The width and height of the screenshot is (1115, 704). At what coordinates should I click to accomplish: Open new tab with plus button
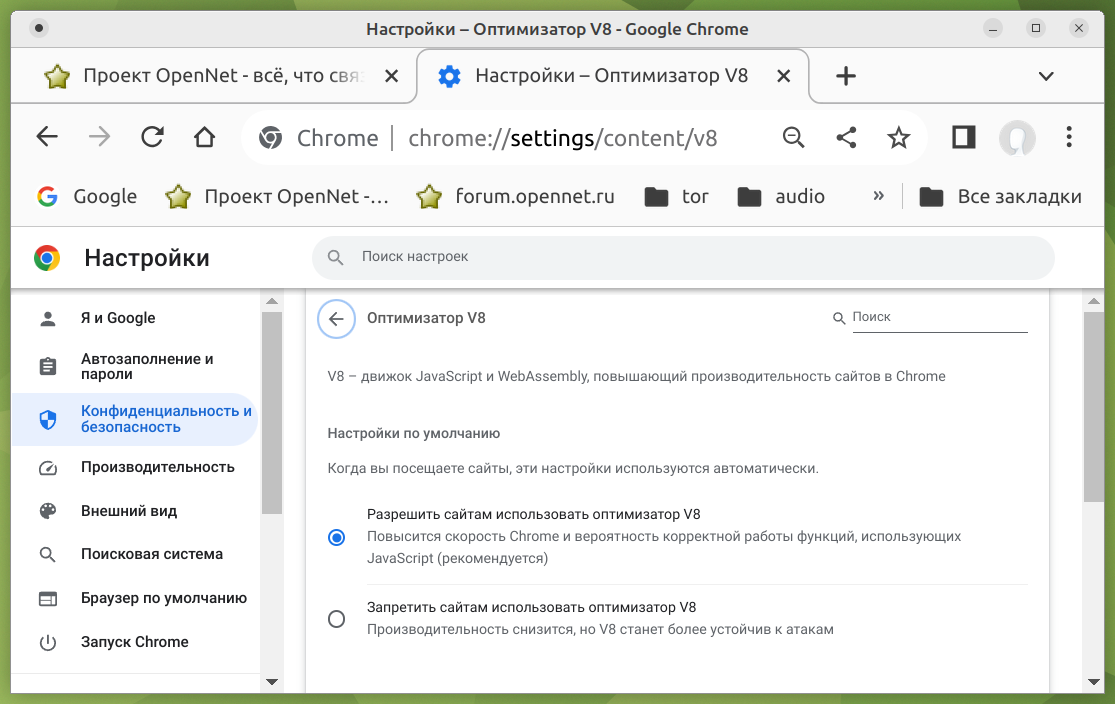click(846, 76)
